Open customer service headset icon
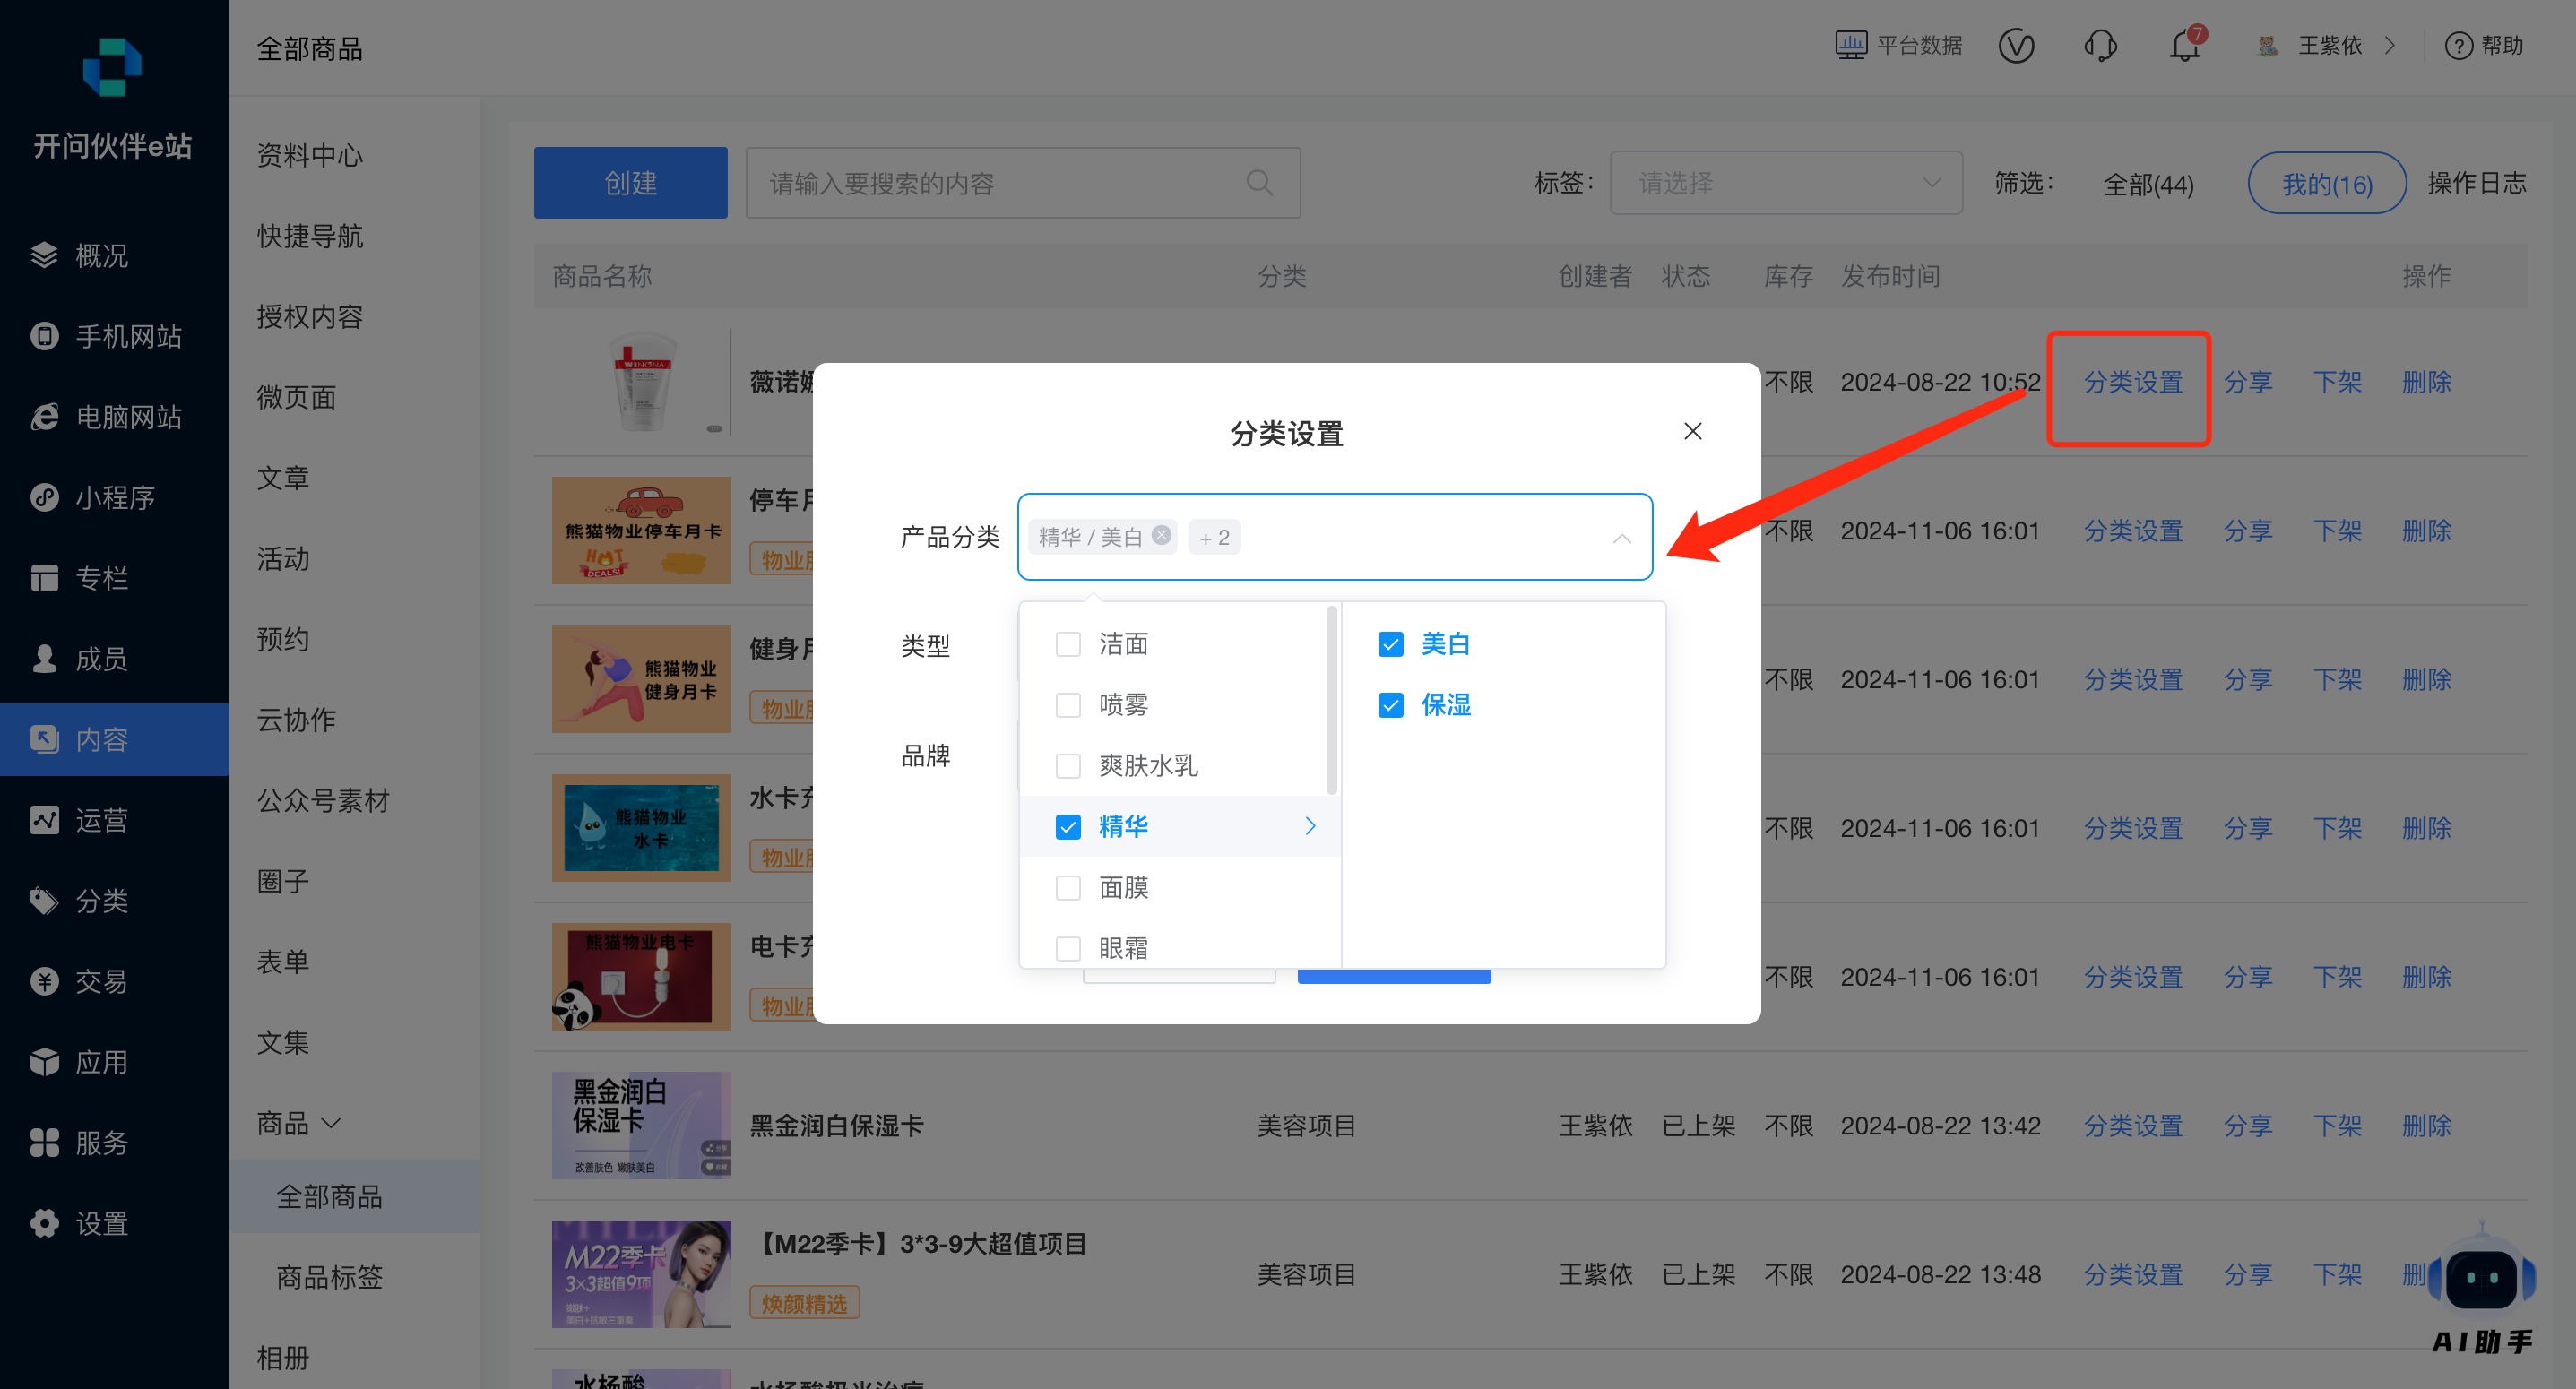The image size is (2576, 1389). 2100,46
